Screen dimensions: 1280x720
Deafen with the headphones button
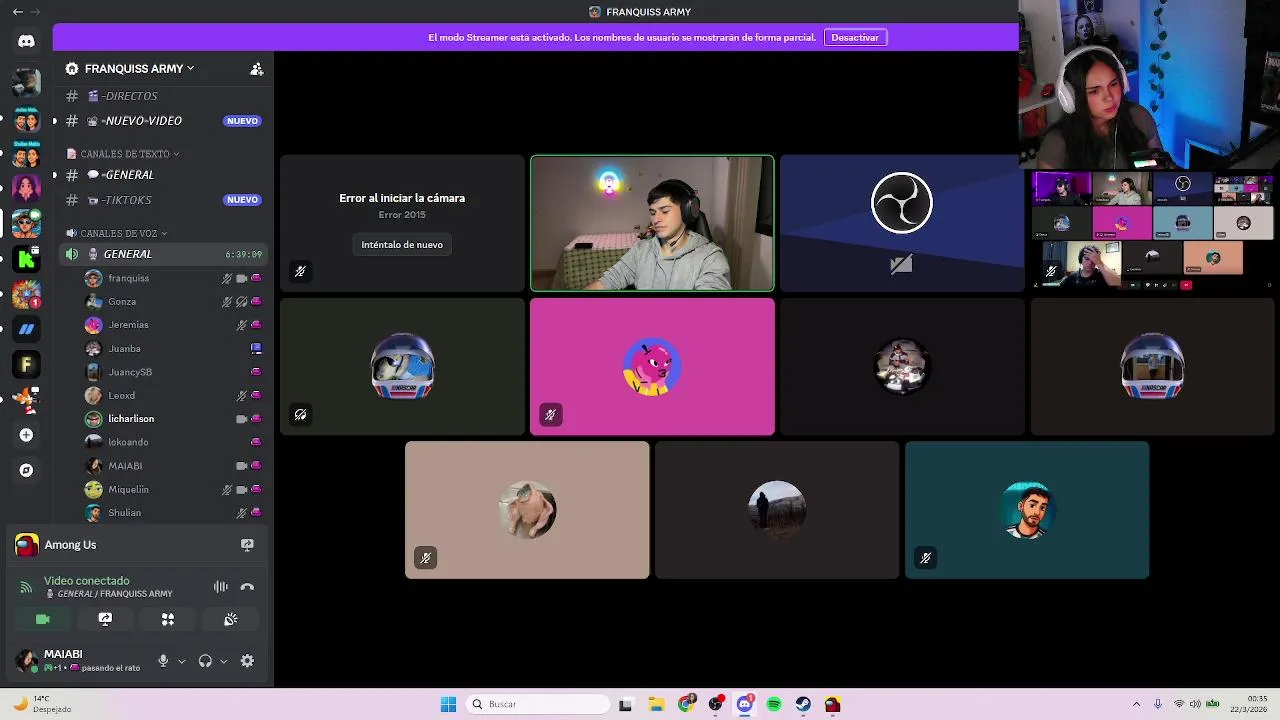[x=205, y=661]
